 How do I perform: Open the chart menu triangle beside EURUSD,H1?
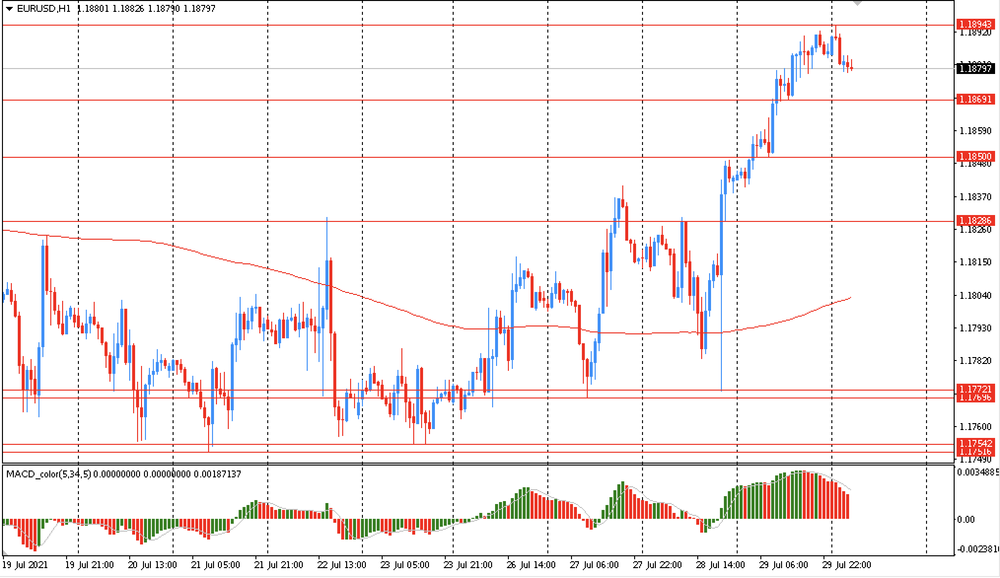pos(9,9)
